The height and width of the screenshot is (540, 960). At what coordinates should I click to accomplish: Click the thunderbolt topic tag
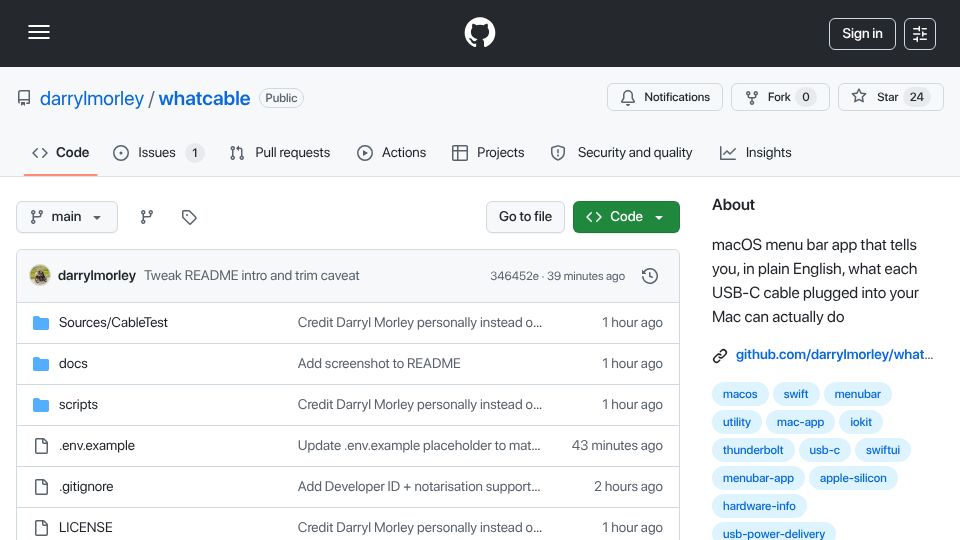click(x=753, y=450)
